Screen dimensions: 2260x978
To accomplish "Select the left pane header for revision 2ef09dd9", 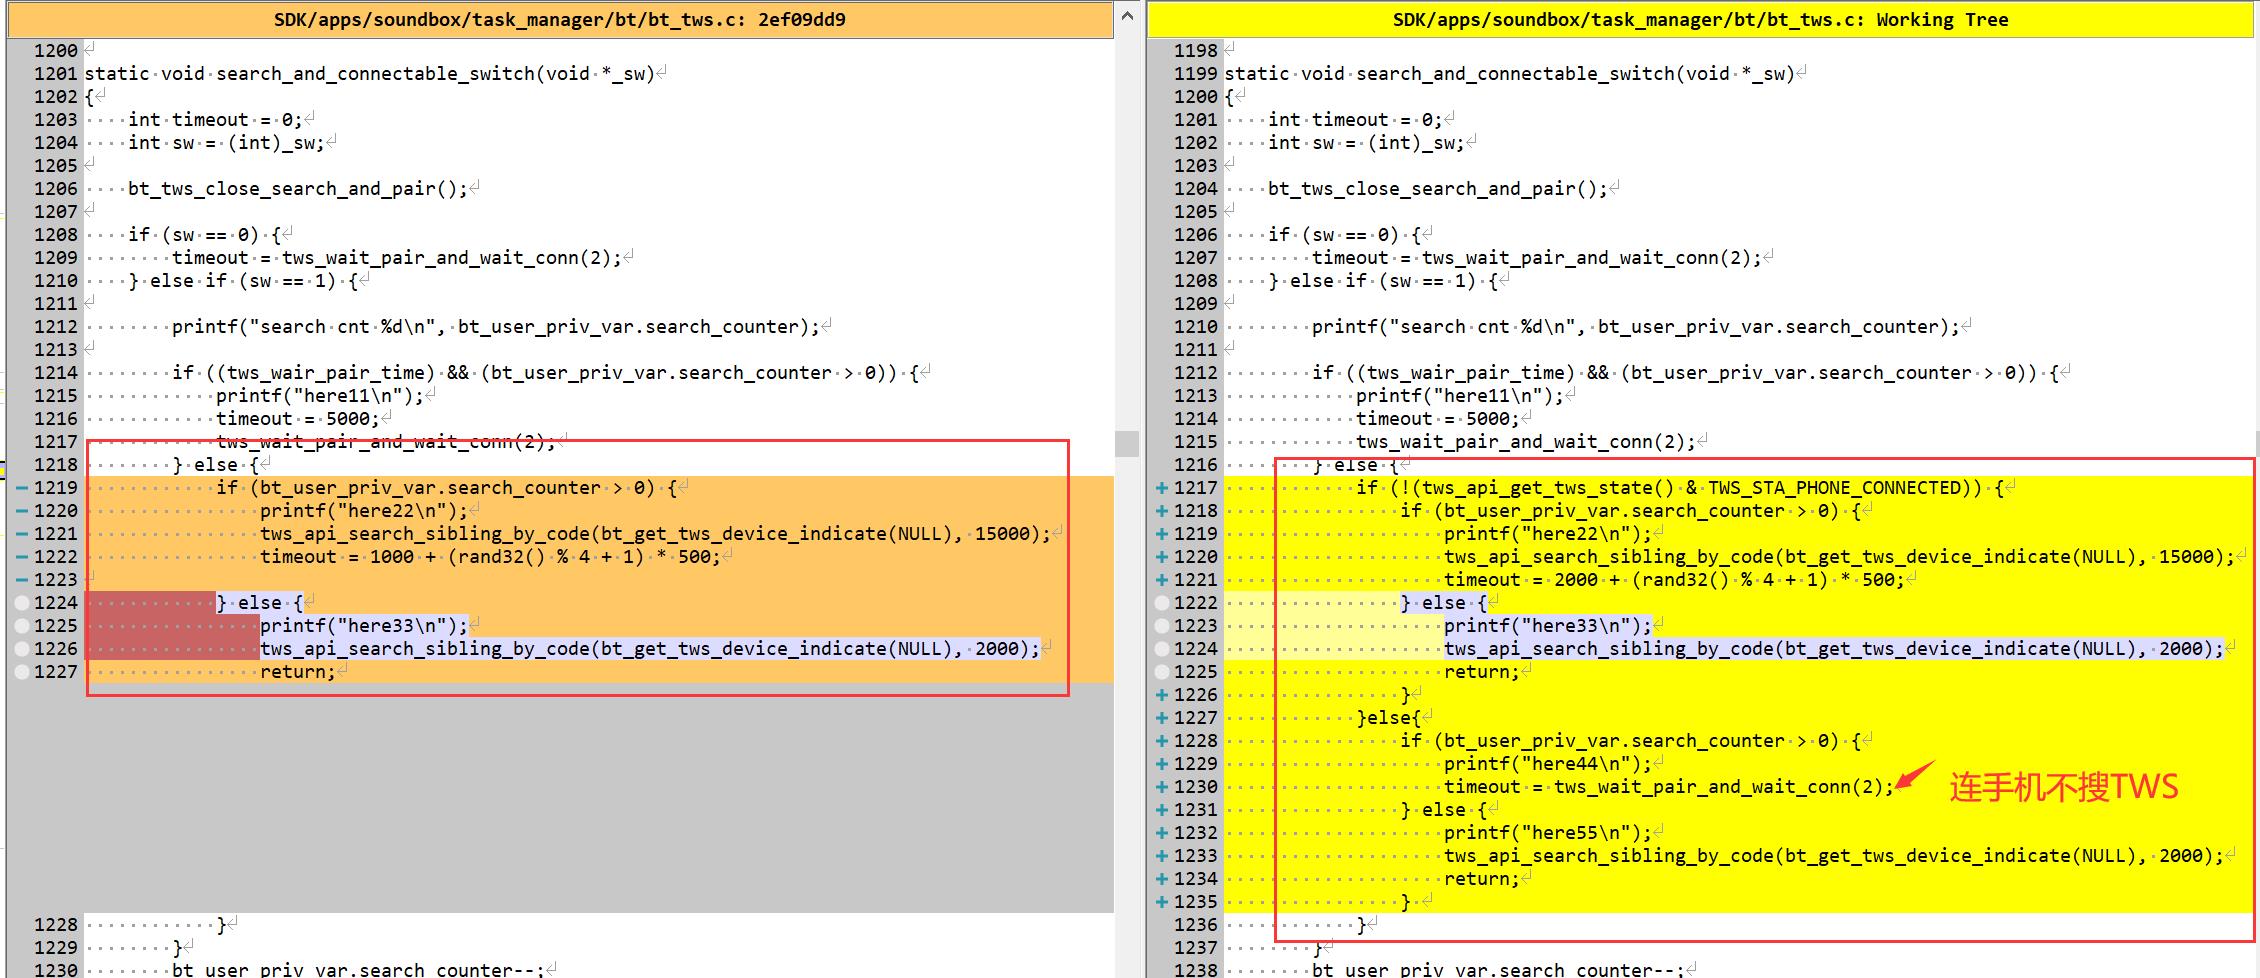I will click(560, 20).
